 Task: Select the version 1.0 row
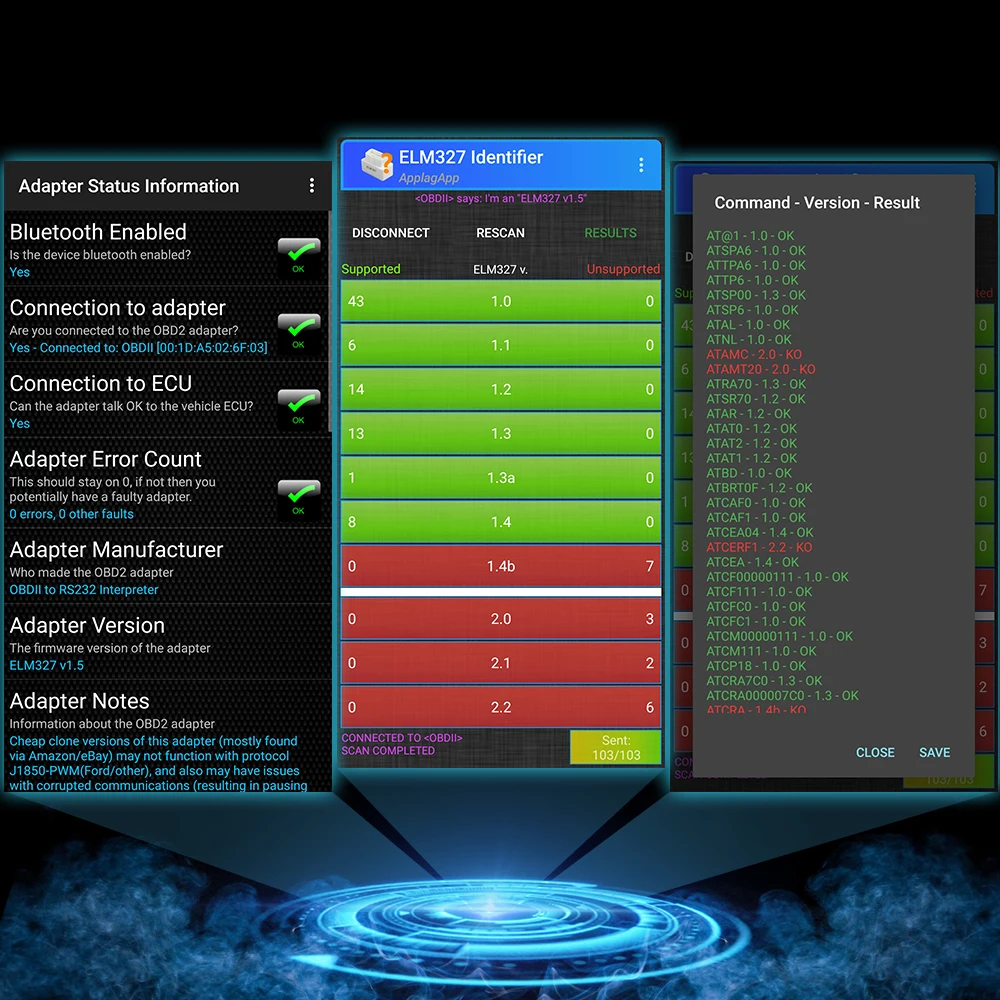tap(501, 301)
